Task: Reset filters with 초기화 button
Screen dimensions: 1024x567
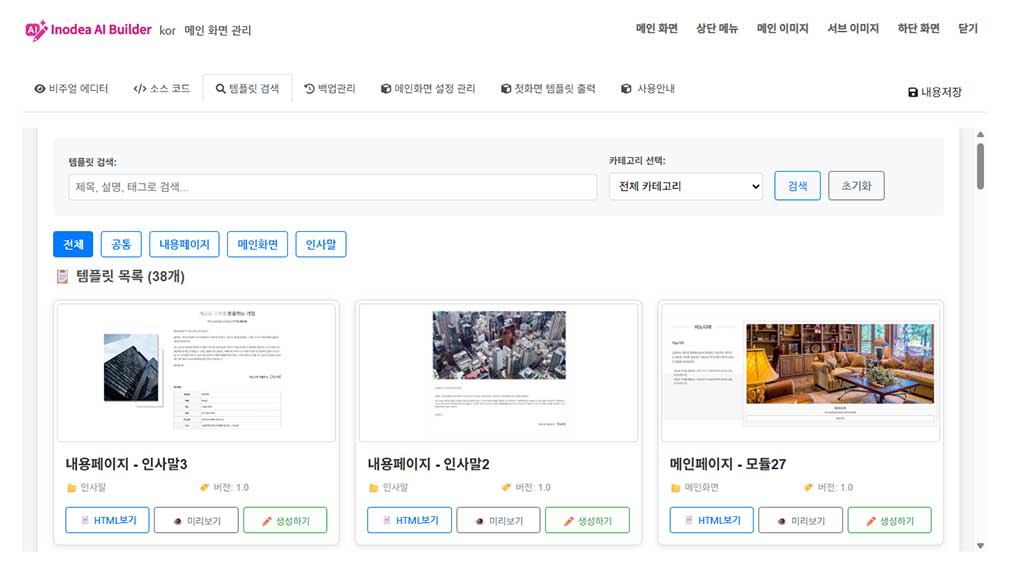Action: tap(856, 186)
